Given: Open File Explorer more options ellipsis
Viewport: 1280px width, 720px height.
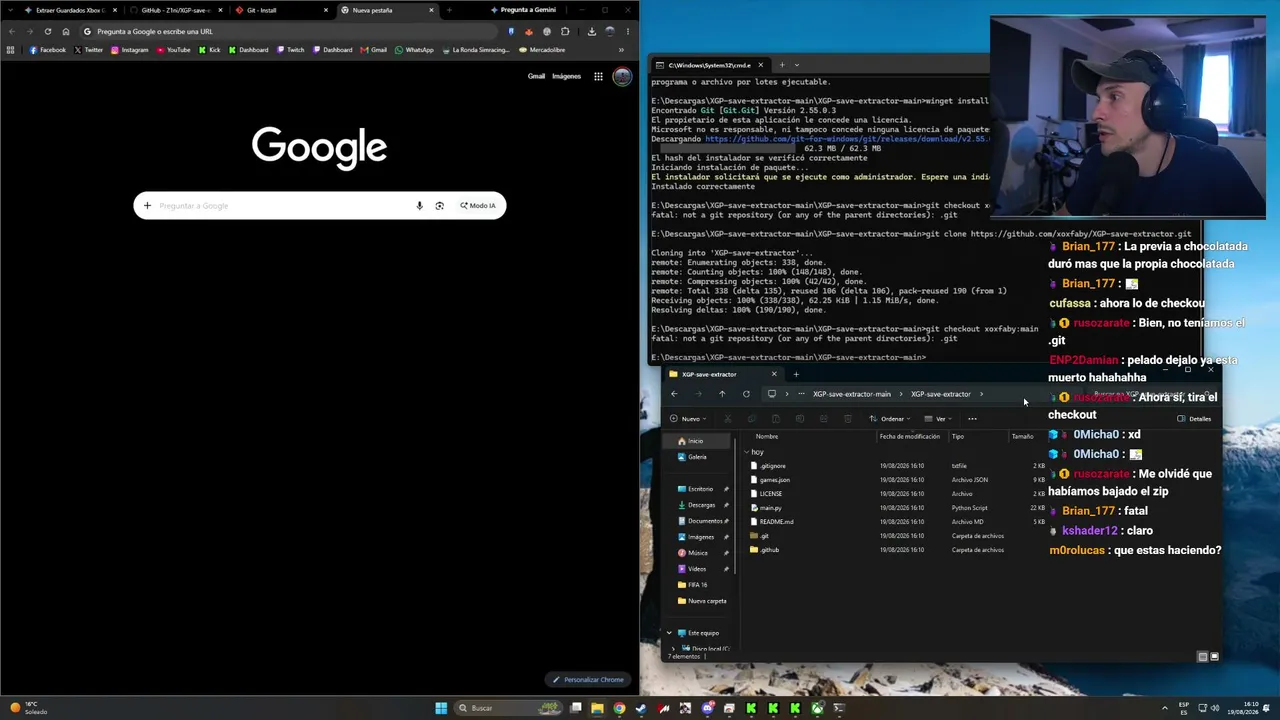Looking at the screenshot, I should point(972,419).
